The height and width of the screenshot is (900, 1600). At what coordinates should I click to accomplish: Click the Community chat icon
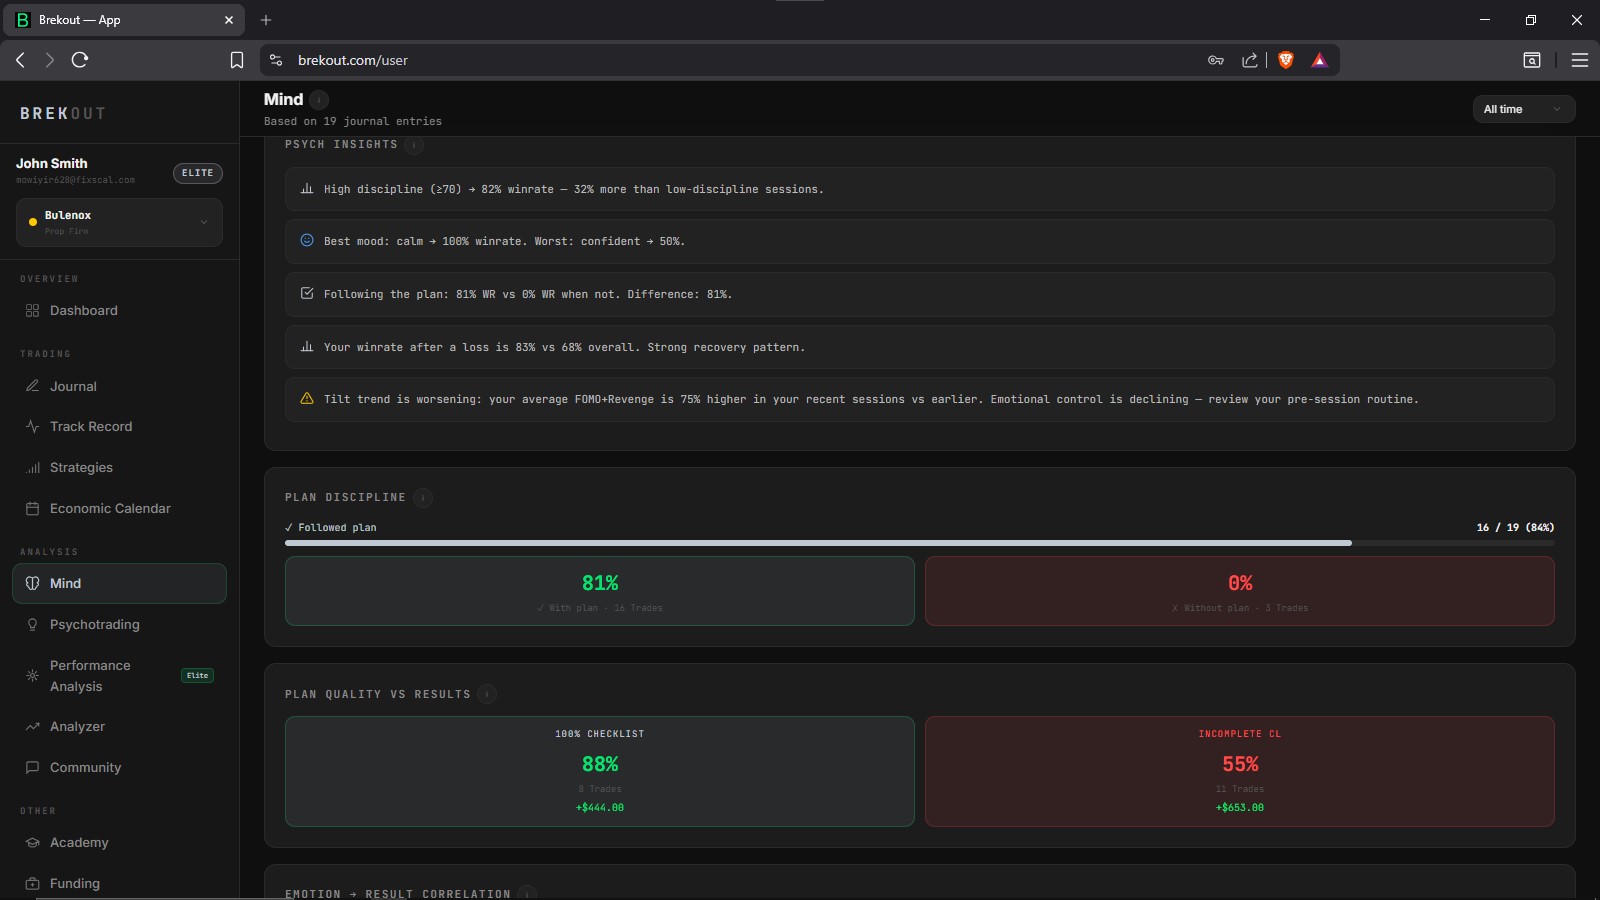(32, 767)
